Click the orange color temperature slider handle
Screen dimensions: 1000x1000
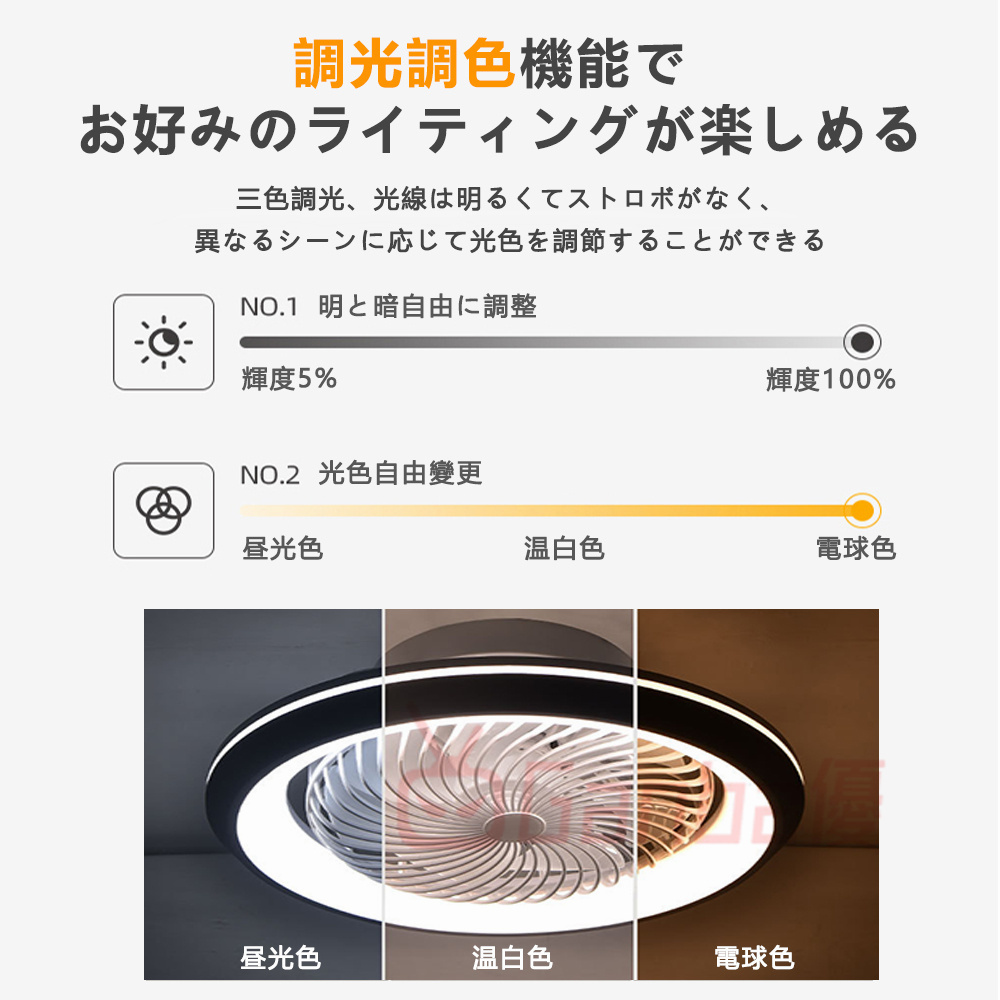862,511
